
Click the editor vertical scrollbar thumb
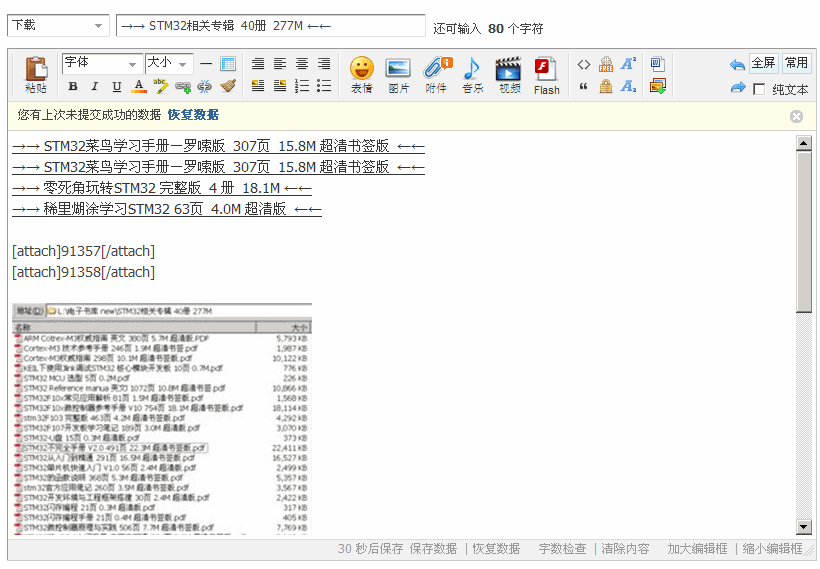pos(803,232)
